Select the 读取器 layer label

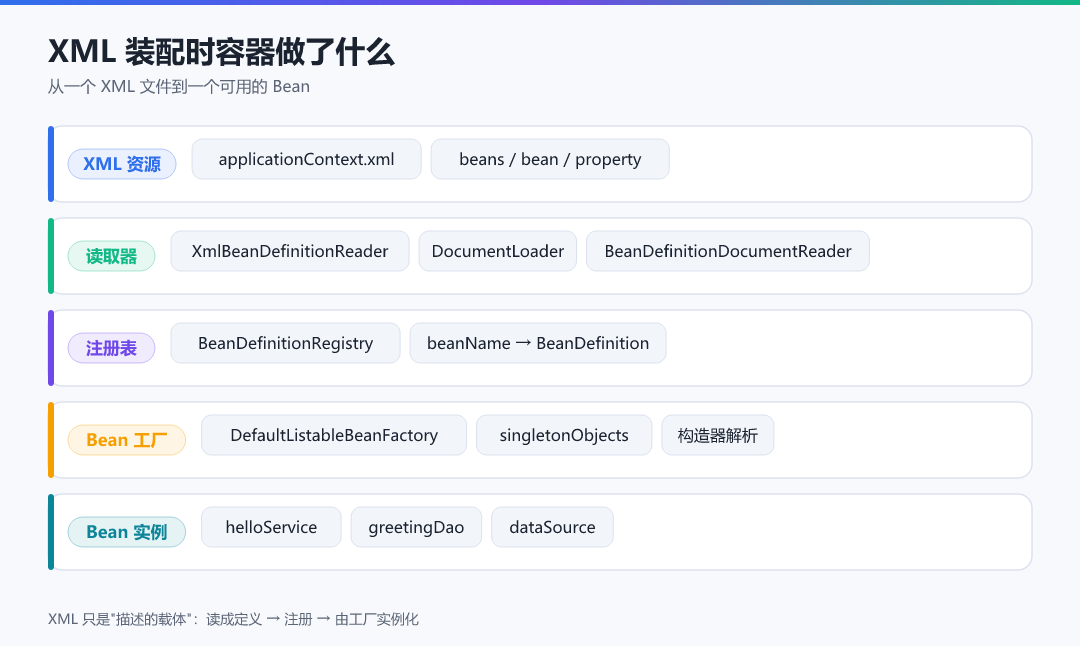coord(111,256)
